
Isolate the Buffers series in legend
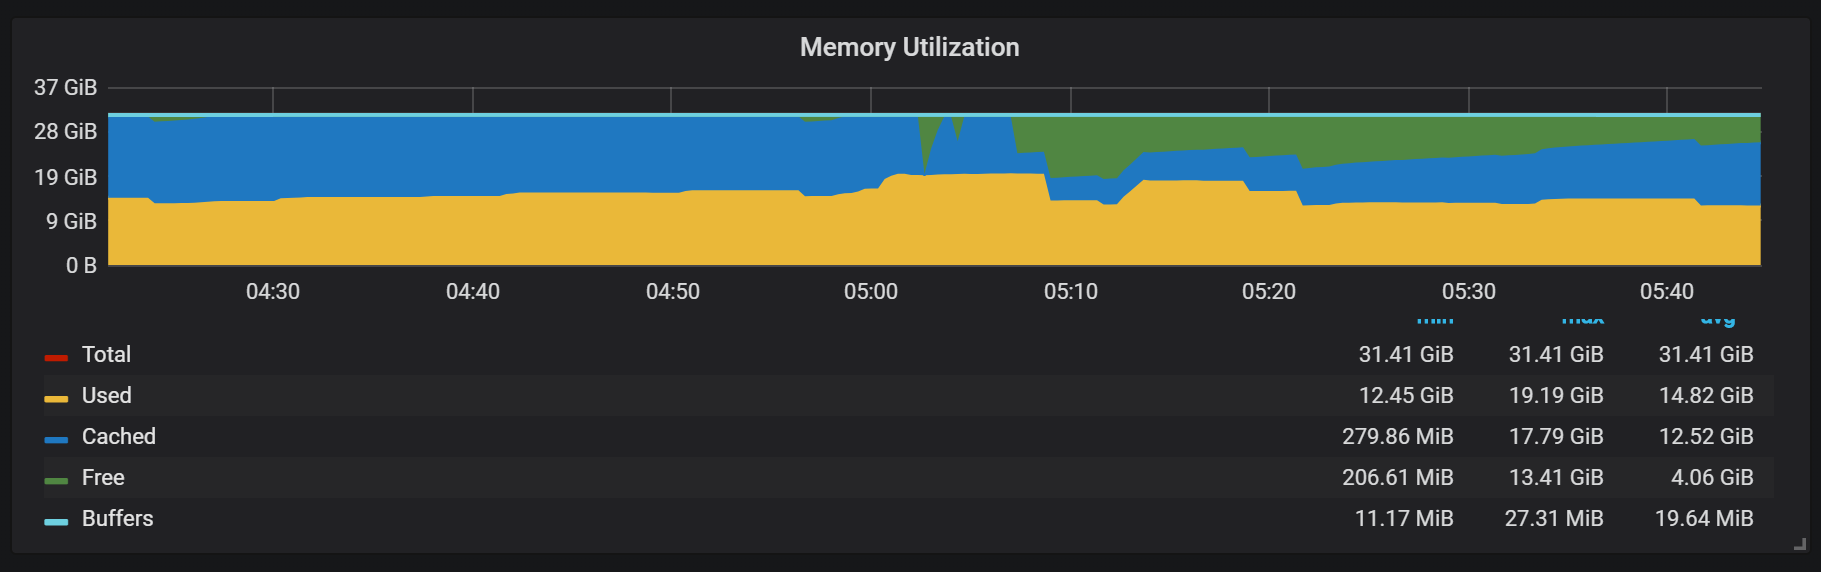[x=117, y=519]
